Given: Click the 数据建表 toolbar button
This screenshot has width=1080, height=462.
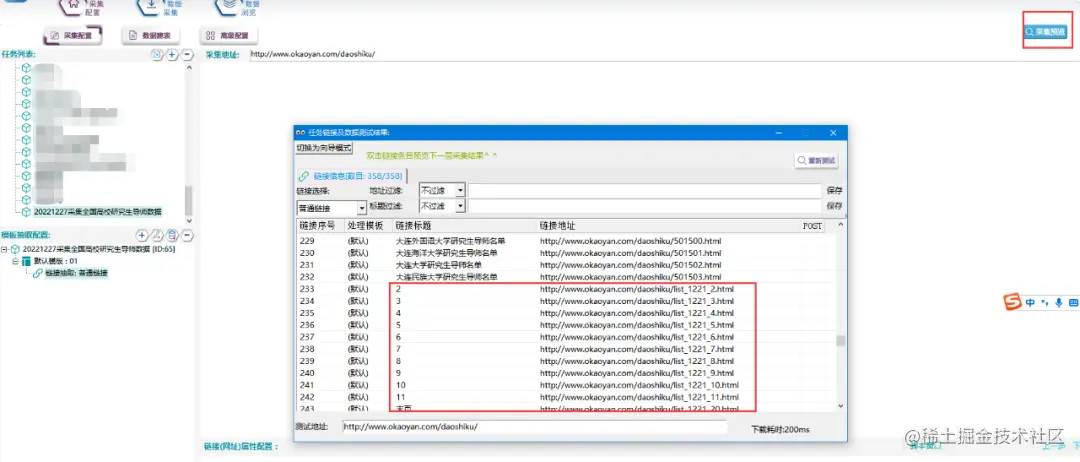Looking at the screenshot, I should pyautogui.click(x=151, y=35).
